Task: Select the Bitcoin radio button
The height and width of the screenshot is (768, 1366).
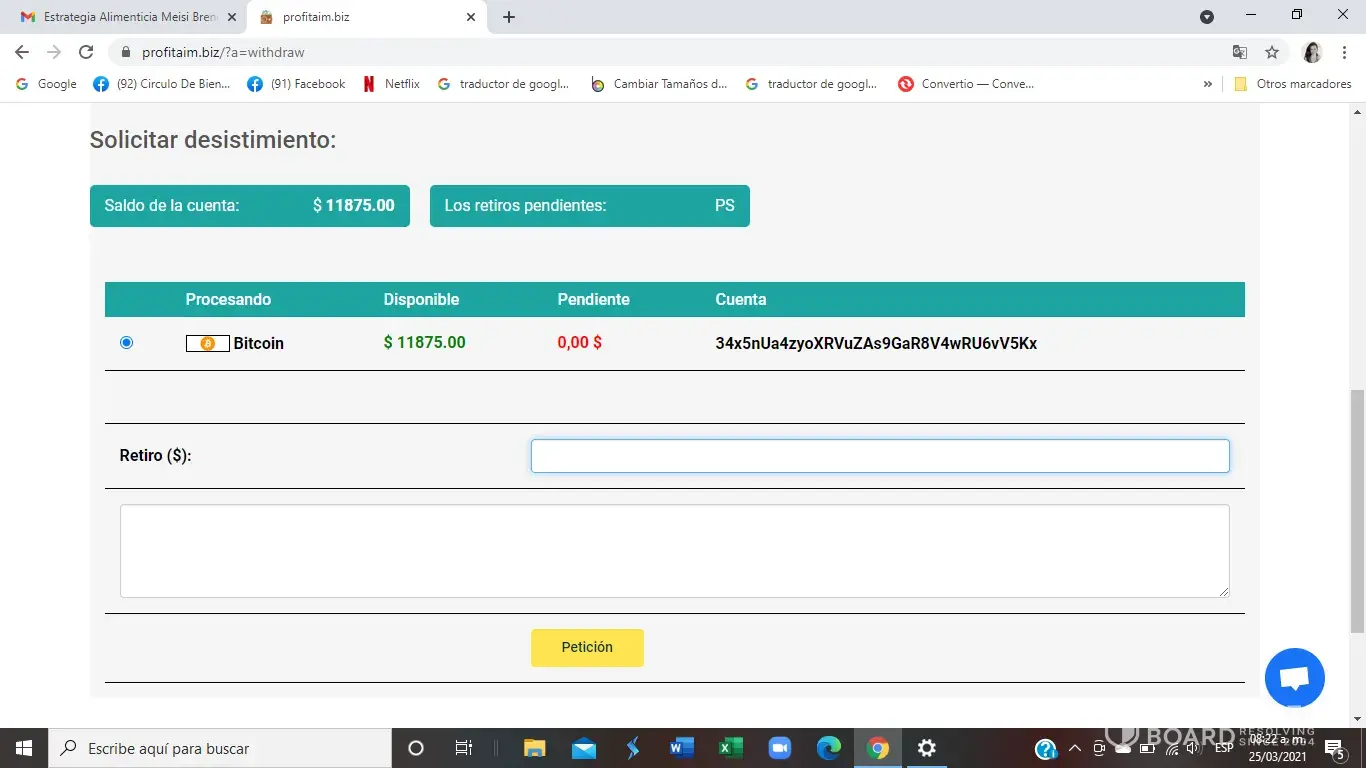Action: [126, 343]
